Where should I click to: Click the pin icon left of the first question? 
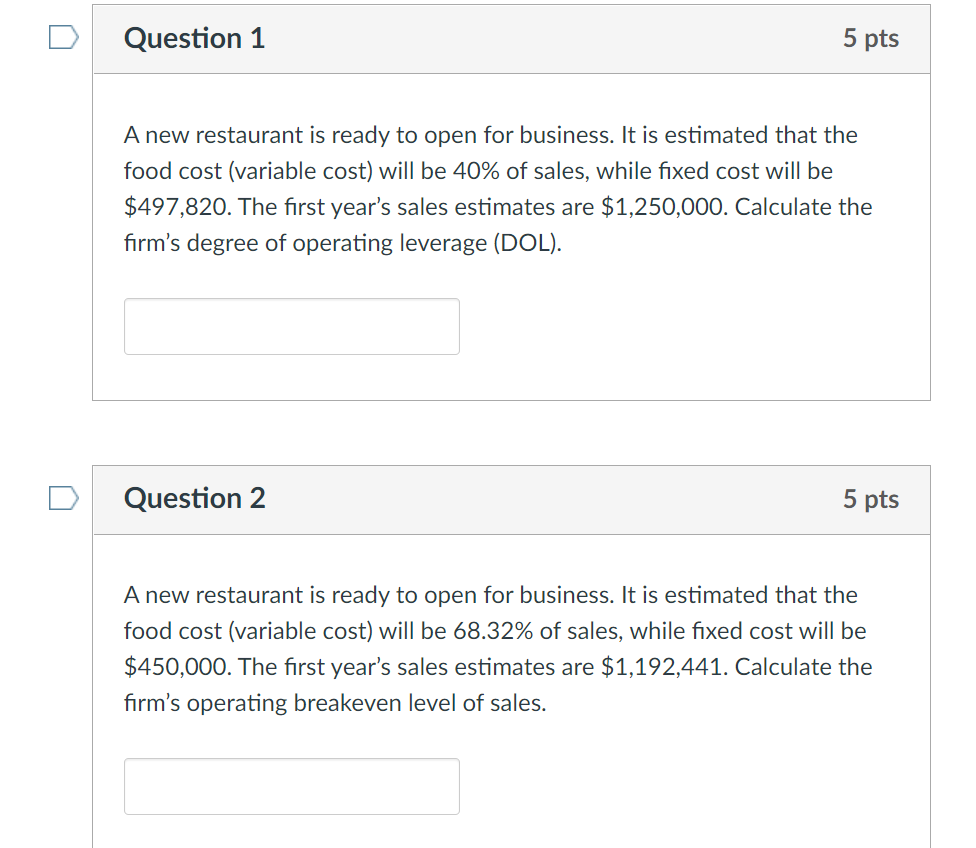(x=62, y=36)
